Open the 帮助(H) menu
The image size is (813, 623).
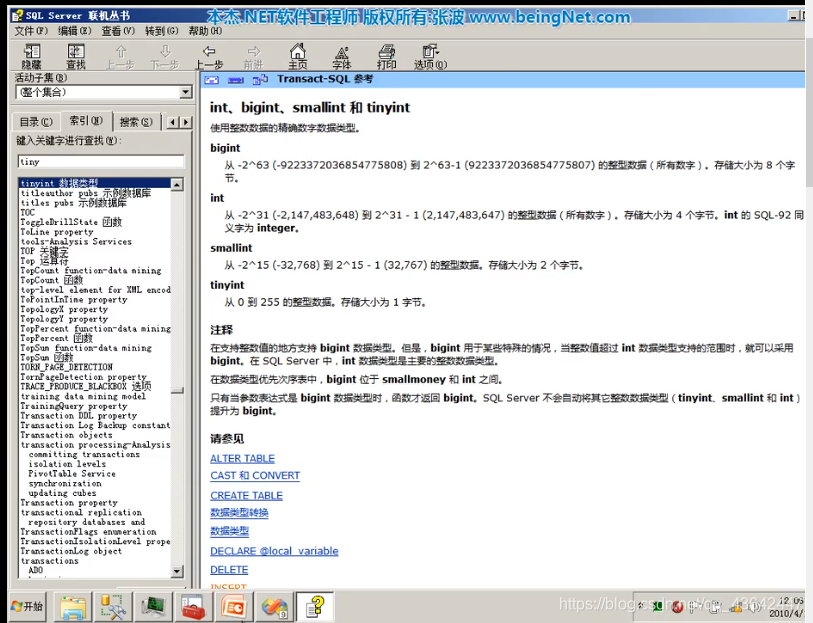pyautogui.click(x=205, y=31)
